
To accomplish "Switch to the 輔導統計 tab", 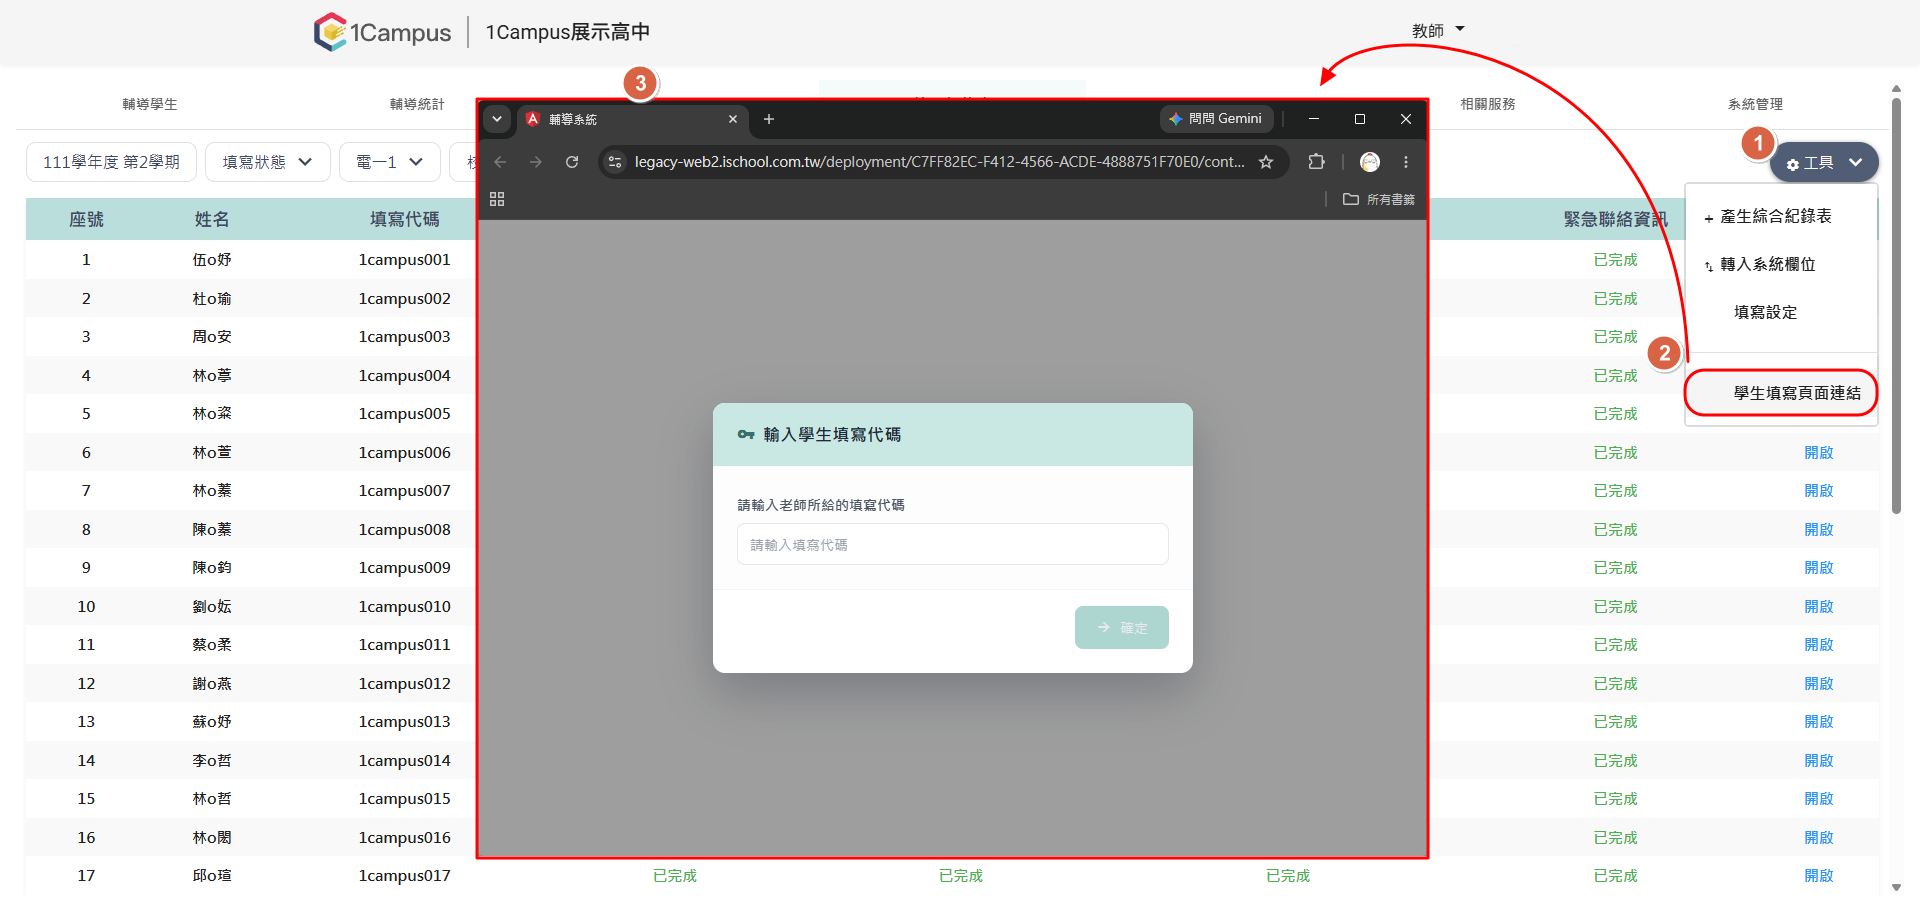I will [417, 104].
